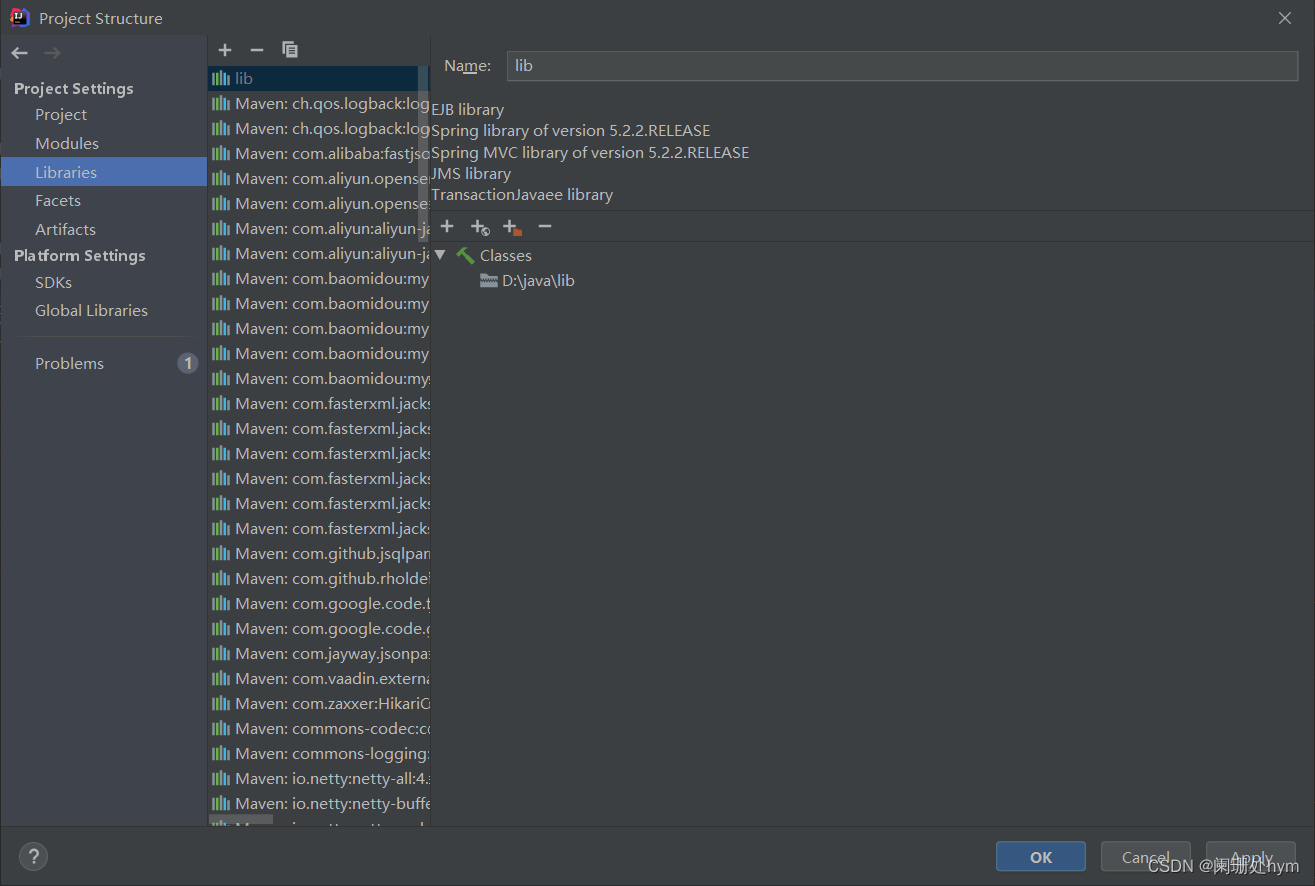Select Maven: com.github.rholde library
This screenshot has width=1315, height=886.
pos(319,579)
